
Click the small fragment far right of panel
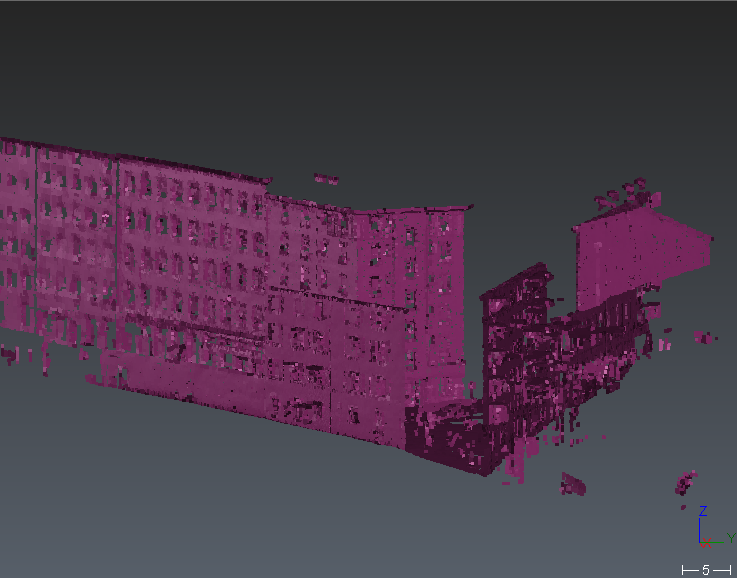coord(705,338)
